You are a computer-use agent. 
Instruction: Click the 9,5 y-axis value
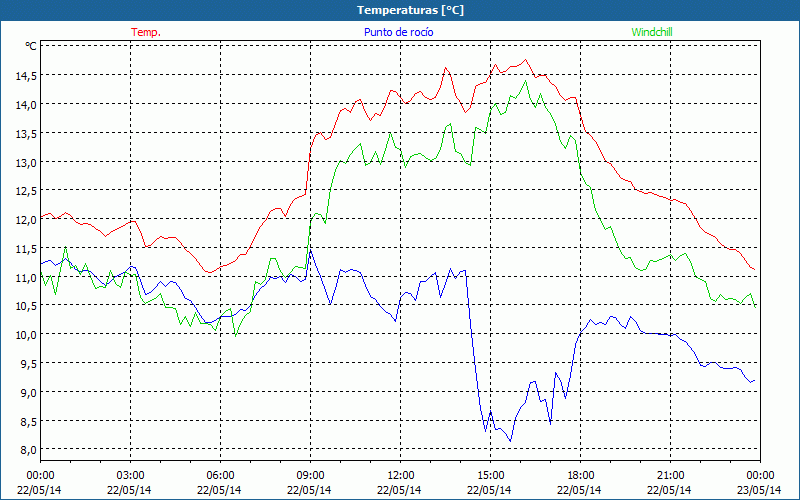click(28, 363)
